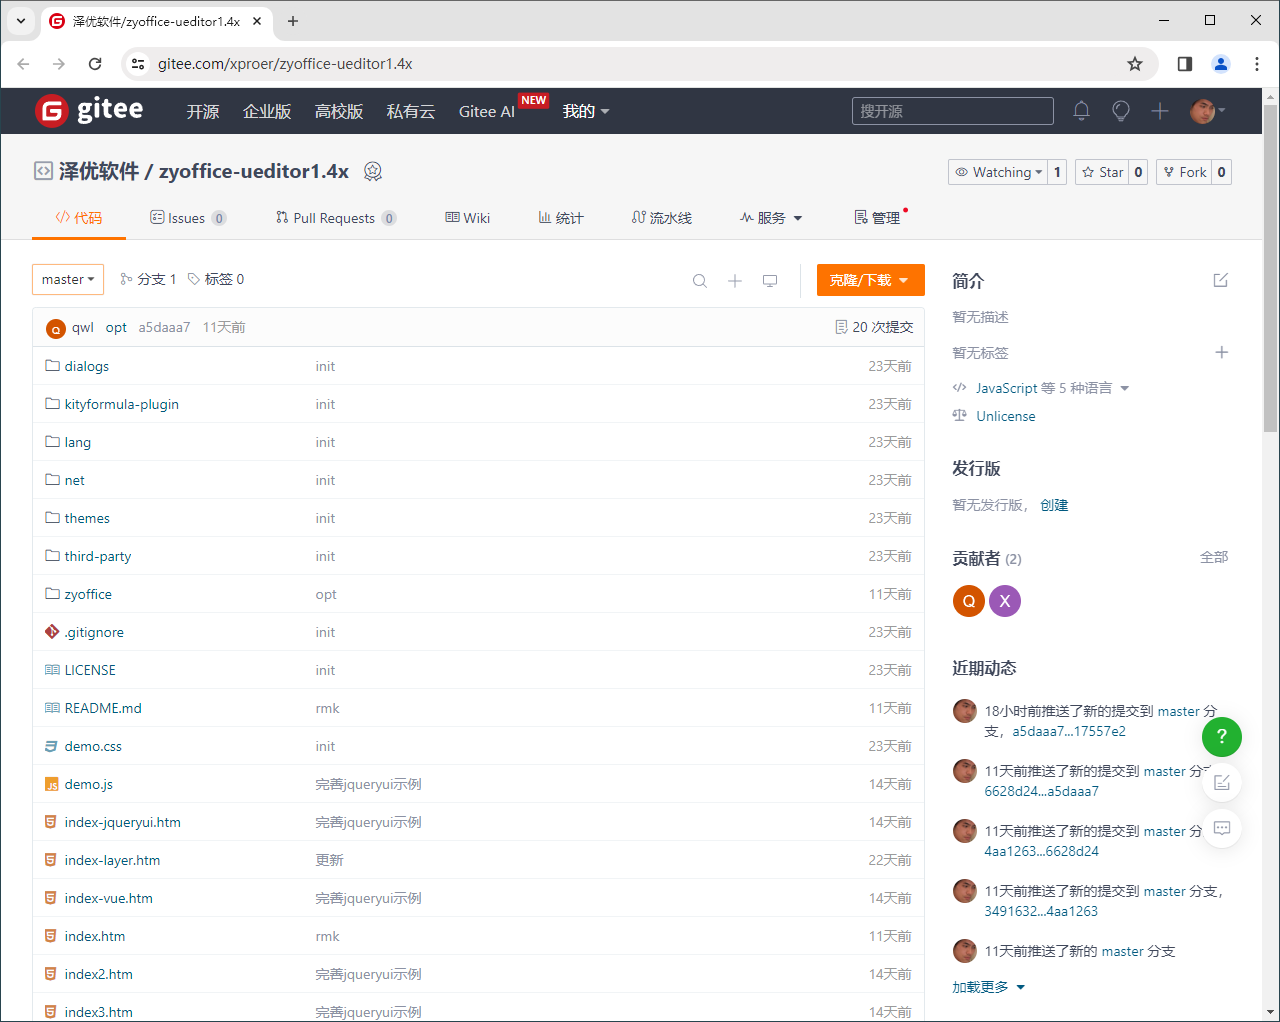
Task: Open the Web IDE monitor icon
Action: point(770,281)
